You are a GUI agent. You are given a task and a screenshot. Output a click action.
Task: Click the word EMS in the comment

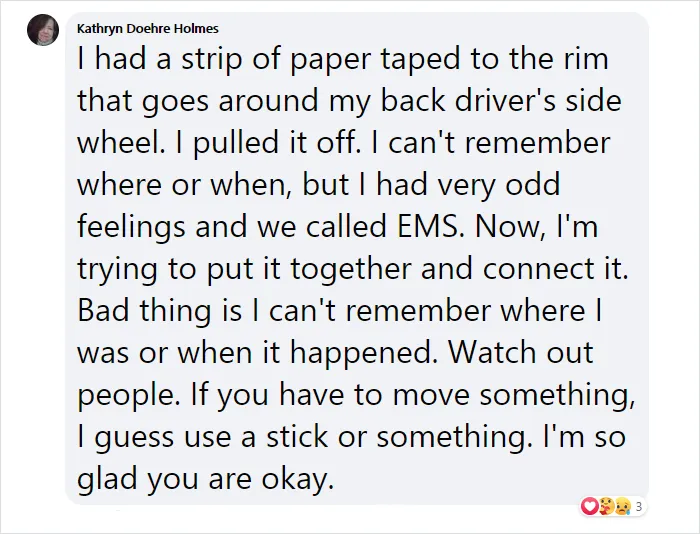click(427, 226)
